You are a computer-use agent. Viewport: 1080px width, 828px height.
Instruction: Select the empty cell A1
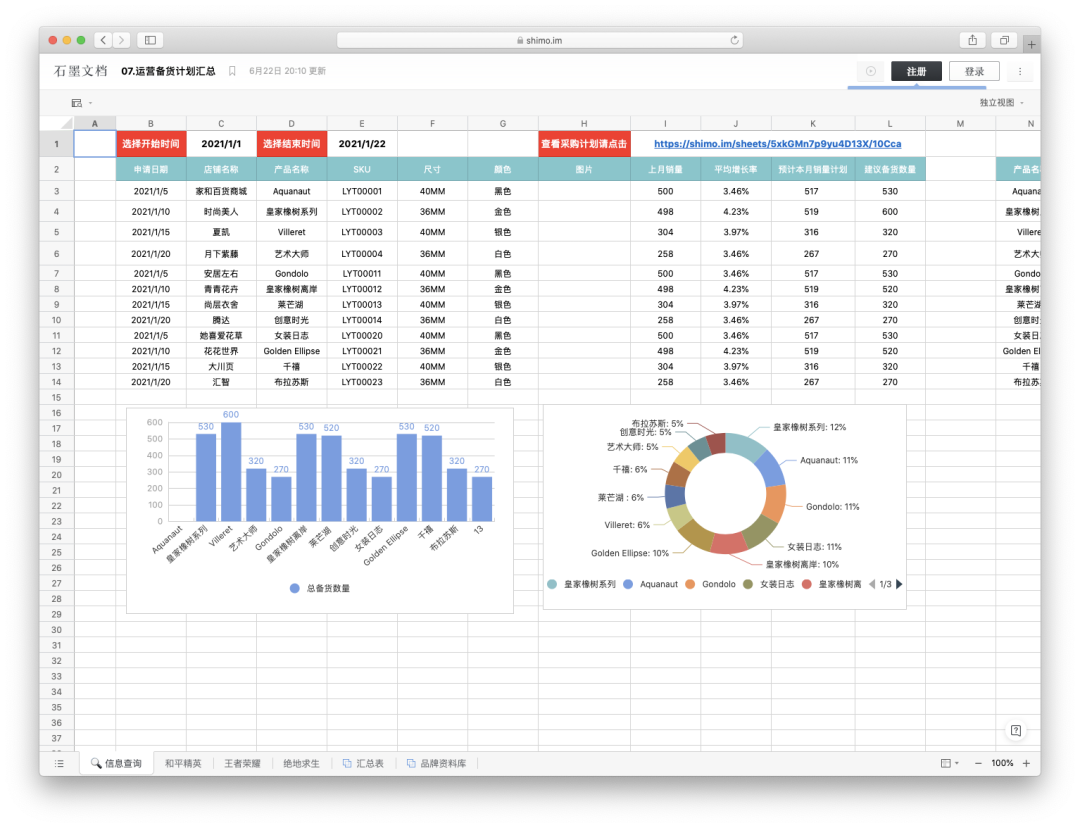click(95, 144)
